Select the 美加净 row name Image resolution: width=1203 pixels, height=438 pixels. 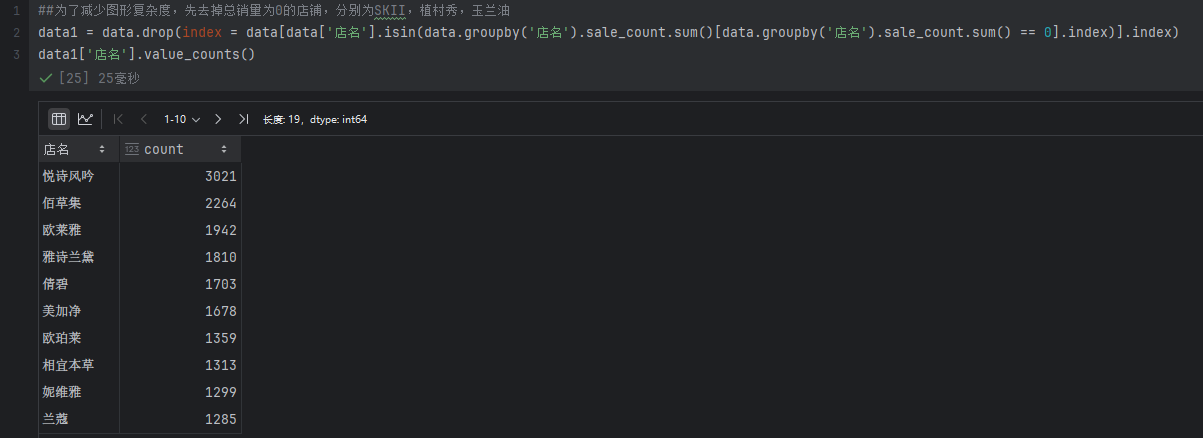62,311
